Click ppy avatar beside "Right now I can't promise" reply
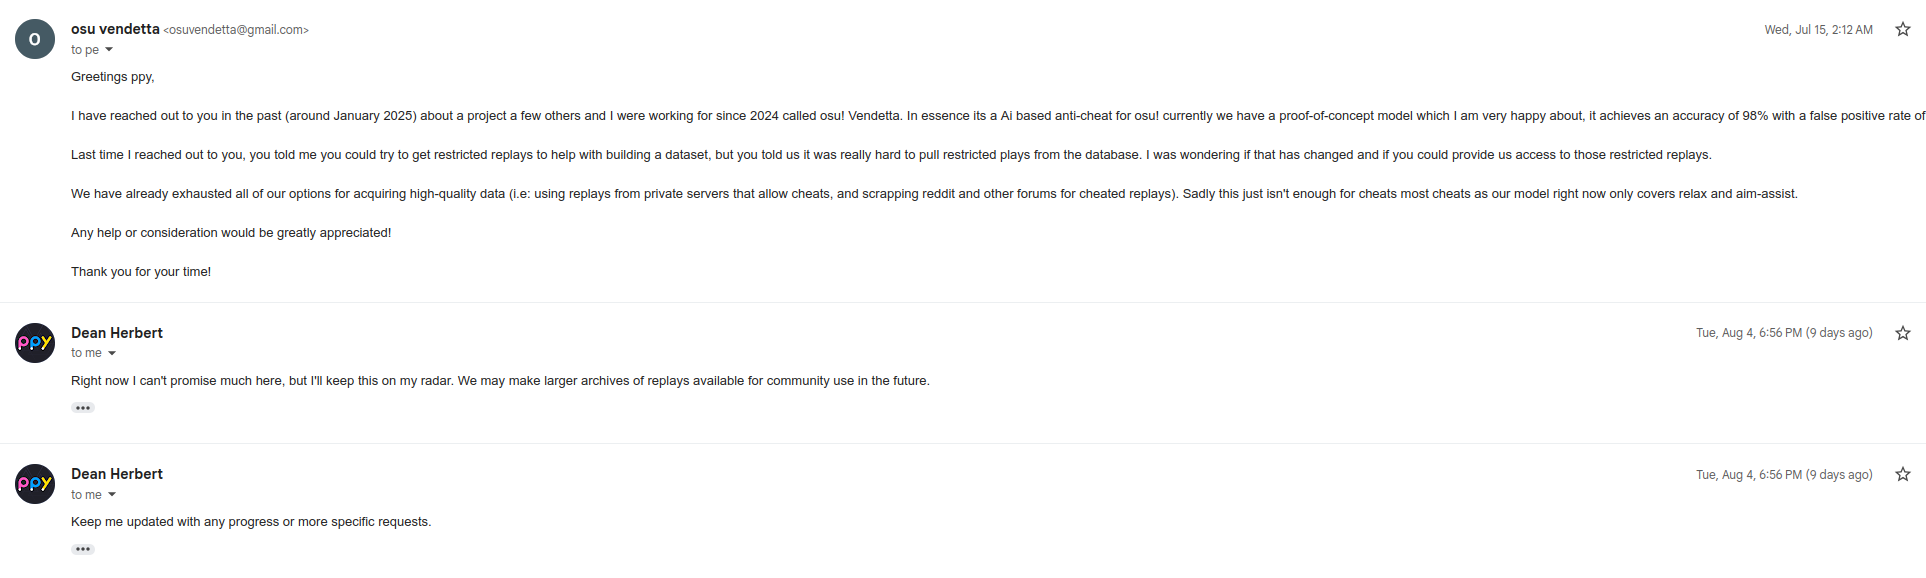The width and height of the screenshot is (1926, 578). coord(35,343)
